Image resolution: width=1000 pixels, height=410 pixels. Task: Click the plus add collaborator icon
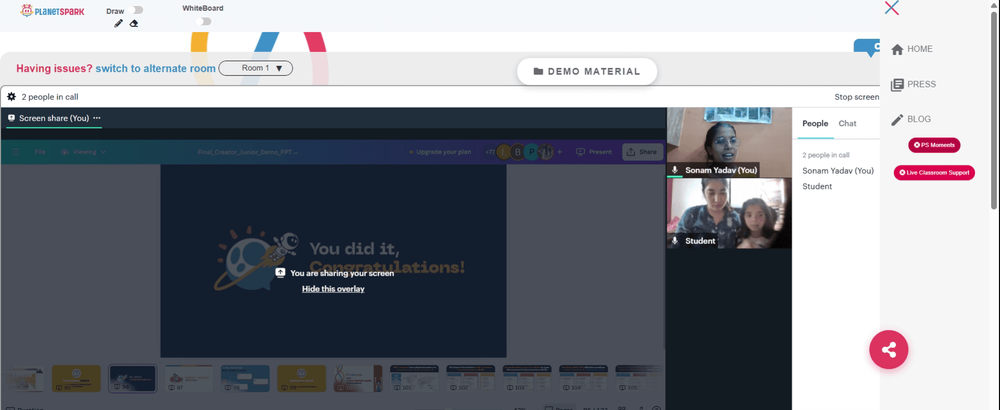559,152
